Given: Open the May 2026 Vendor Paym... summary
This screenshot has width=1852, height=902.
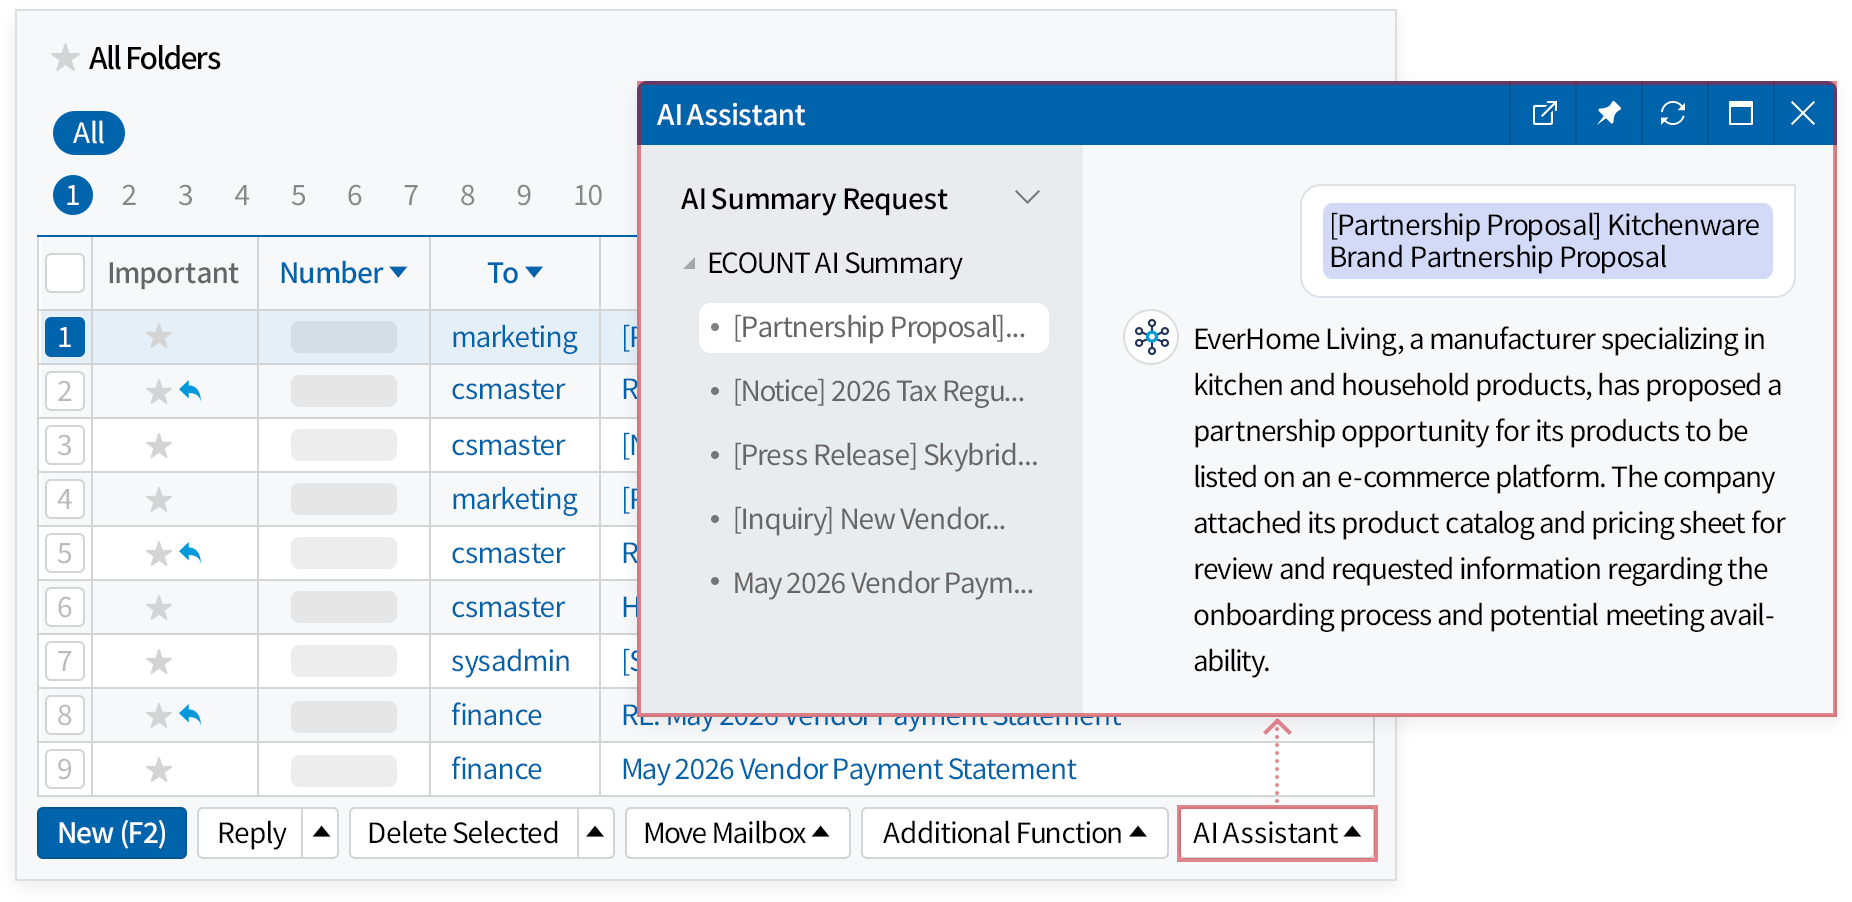Looking at the screenshot, I should [x=883, y=583].
